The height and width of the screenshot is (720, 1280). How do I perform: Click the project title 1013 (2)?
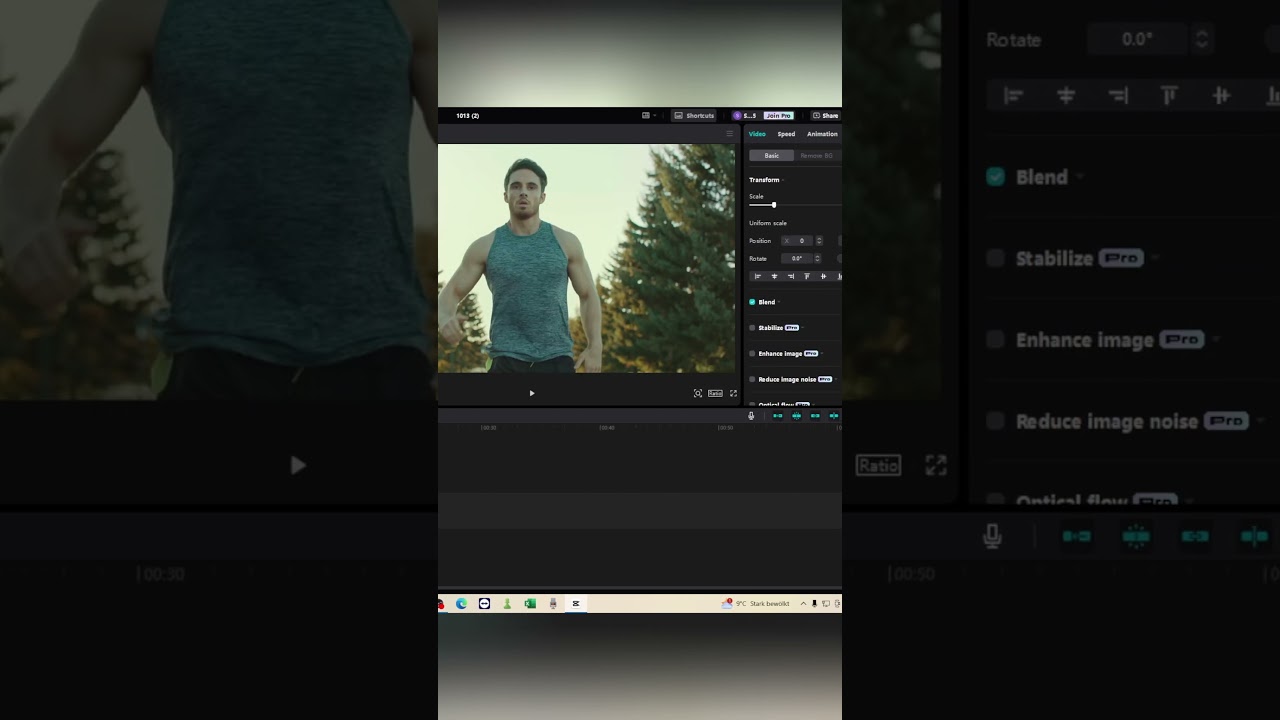tap(467, 116)
